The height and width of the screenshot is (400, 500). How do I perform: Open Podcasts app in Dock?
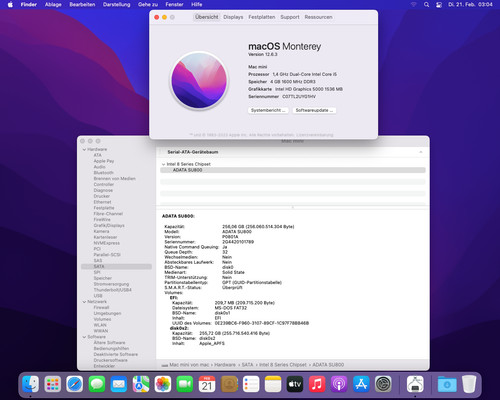(339, 384)
